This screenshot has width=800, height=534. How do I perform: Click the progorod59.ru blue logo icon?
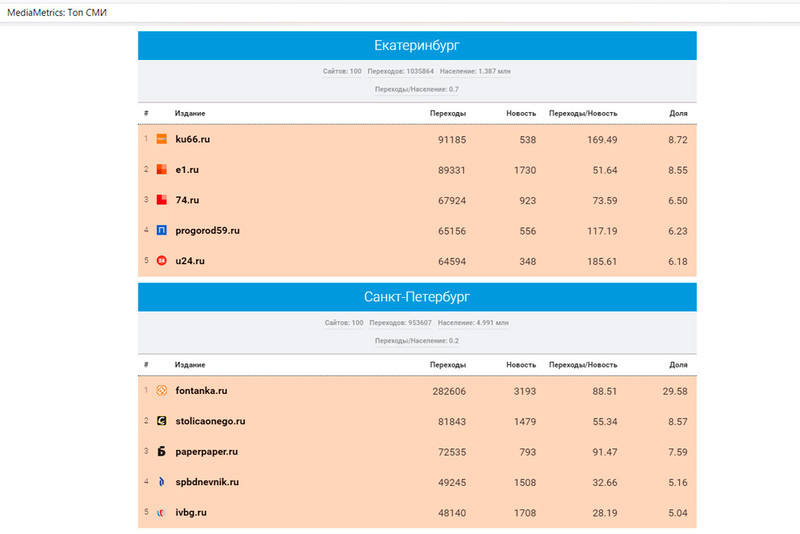click(x=161, y=231)
